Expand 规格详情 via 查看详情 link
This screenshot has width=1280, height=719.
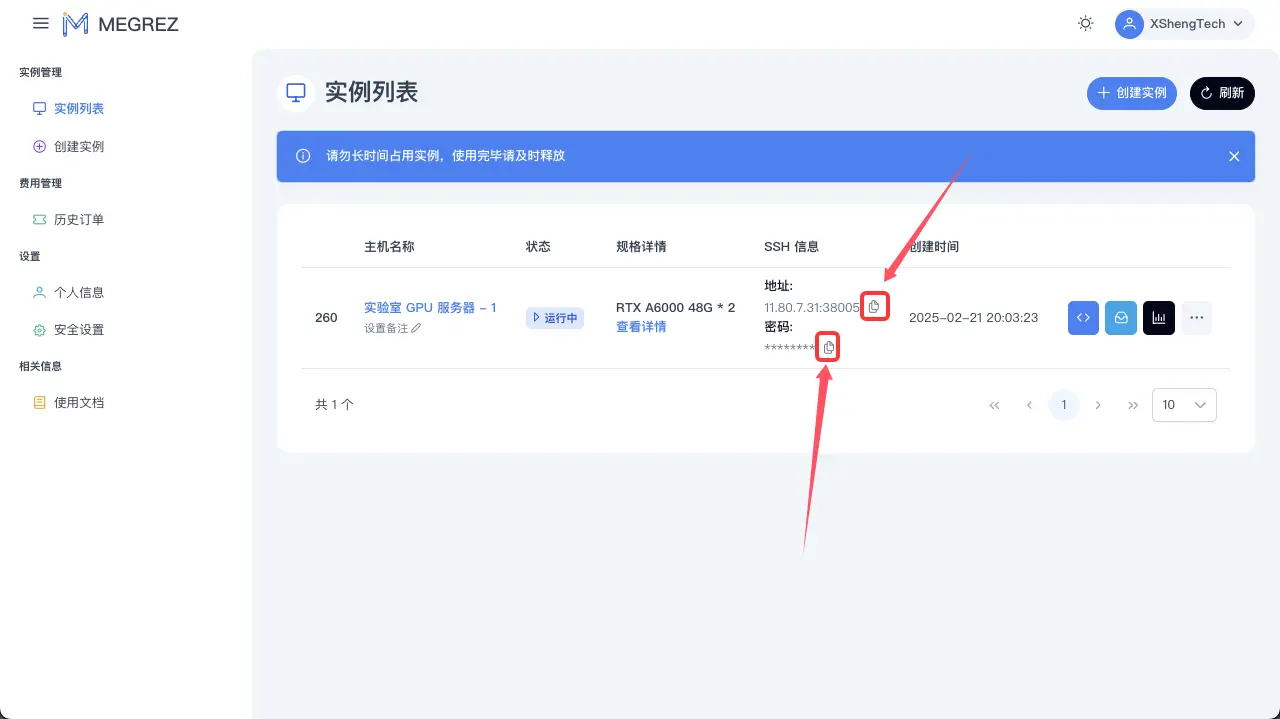[x=641, y=326]
